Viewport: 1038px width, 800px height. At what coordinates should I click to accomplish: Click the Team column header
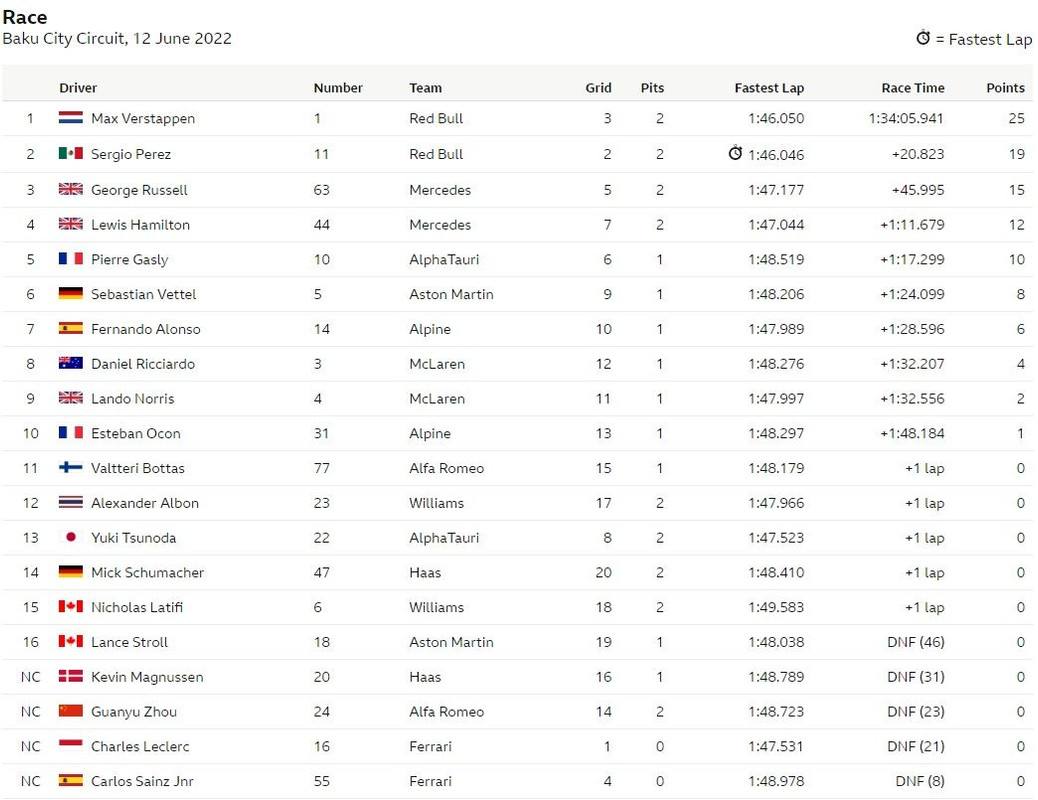425,87
